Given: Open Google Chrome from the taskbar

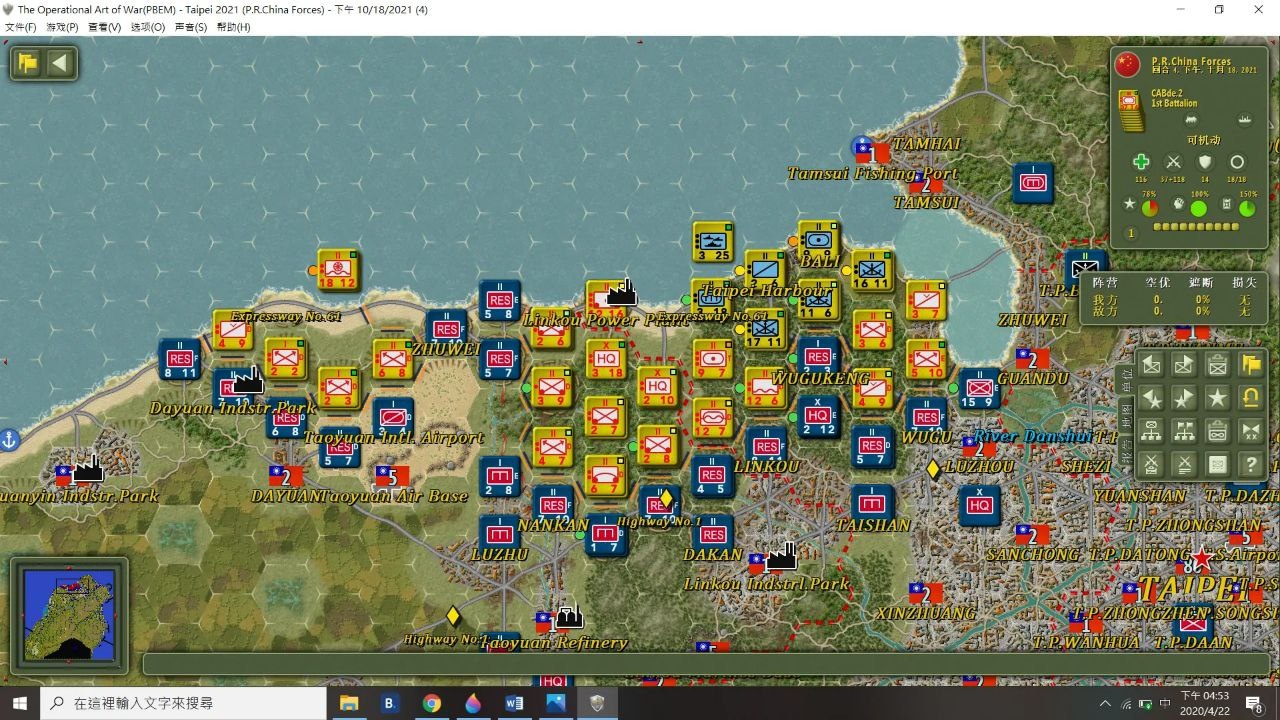Looking at the screenshot, I should (x=431, y=703).
